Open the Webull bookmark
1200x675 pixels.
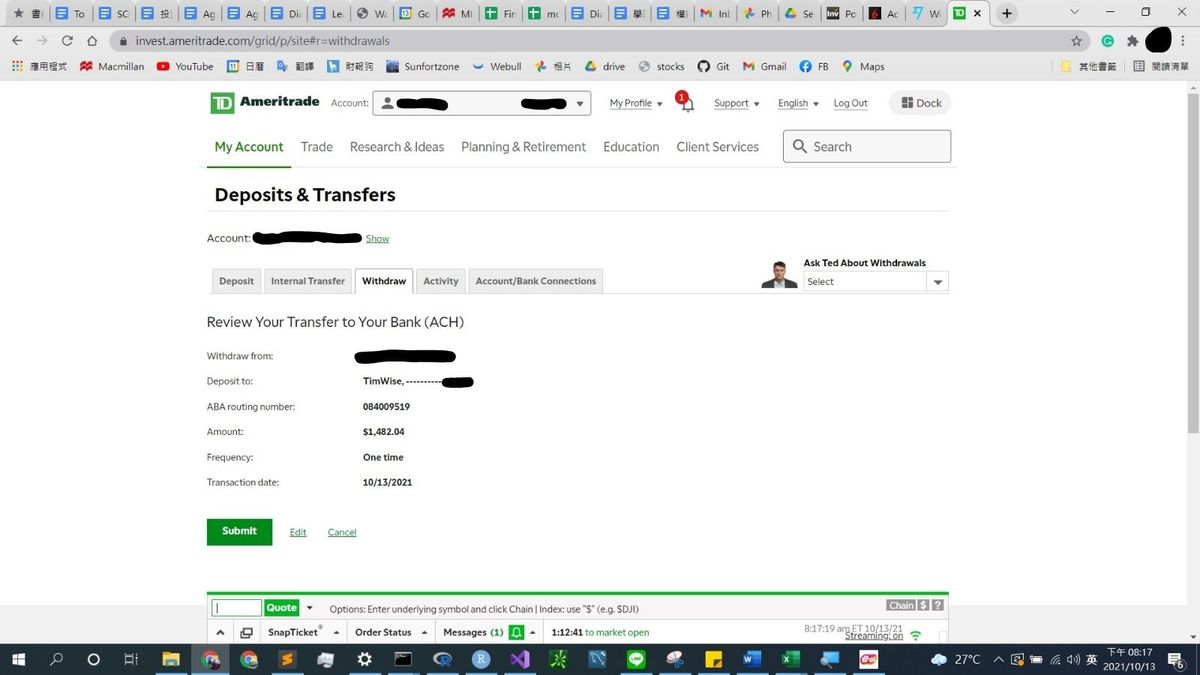tap(497, 66)
